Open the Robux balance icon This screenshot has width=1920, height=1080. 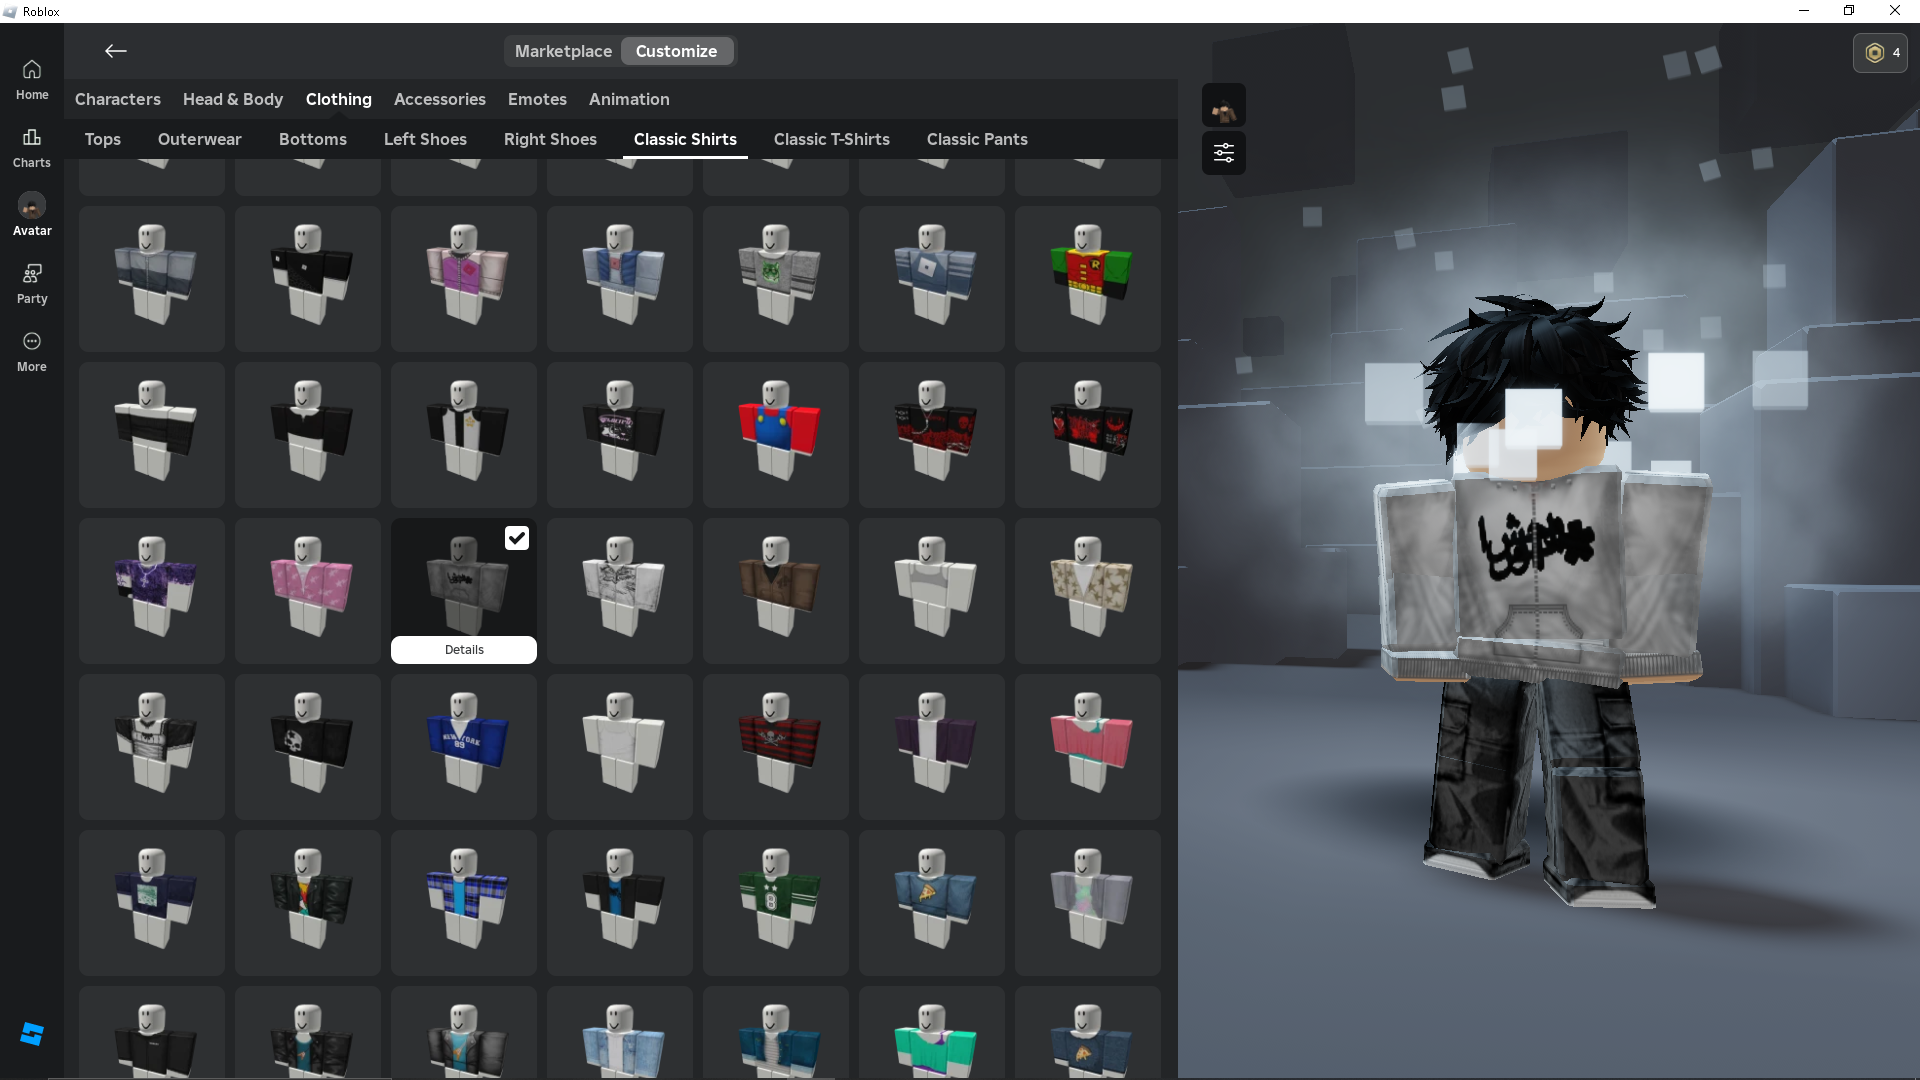tap(1880, 53)
